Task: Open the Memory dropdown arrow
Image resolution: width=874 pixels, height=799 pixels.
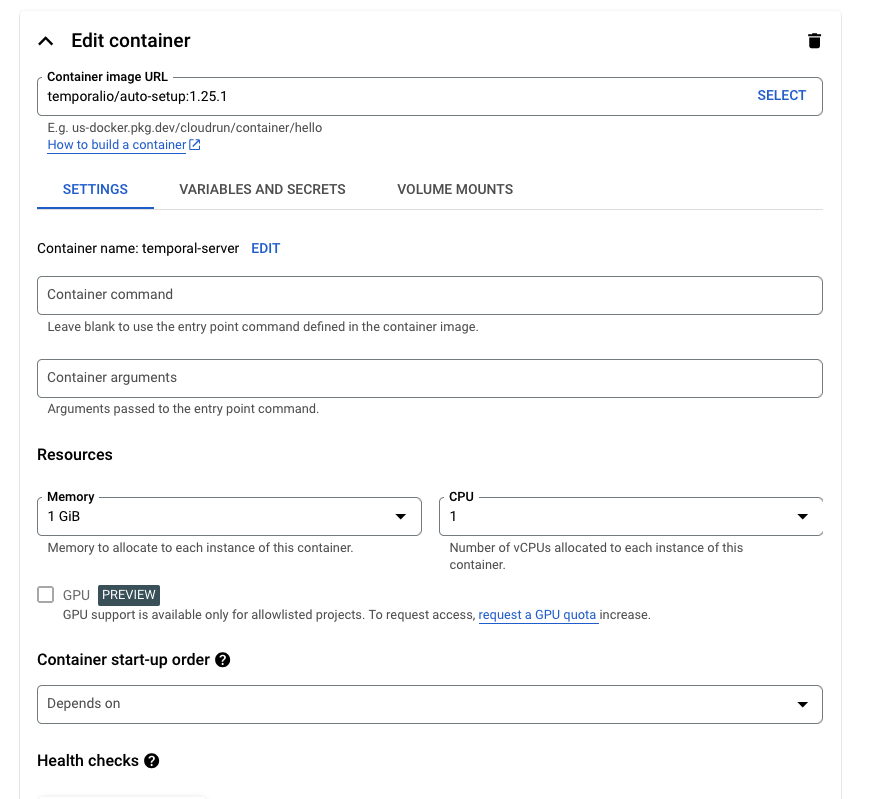Action: pyautogui.click(x=401, y=517)
